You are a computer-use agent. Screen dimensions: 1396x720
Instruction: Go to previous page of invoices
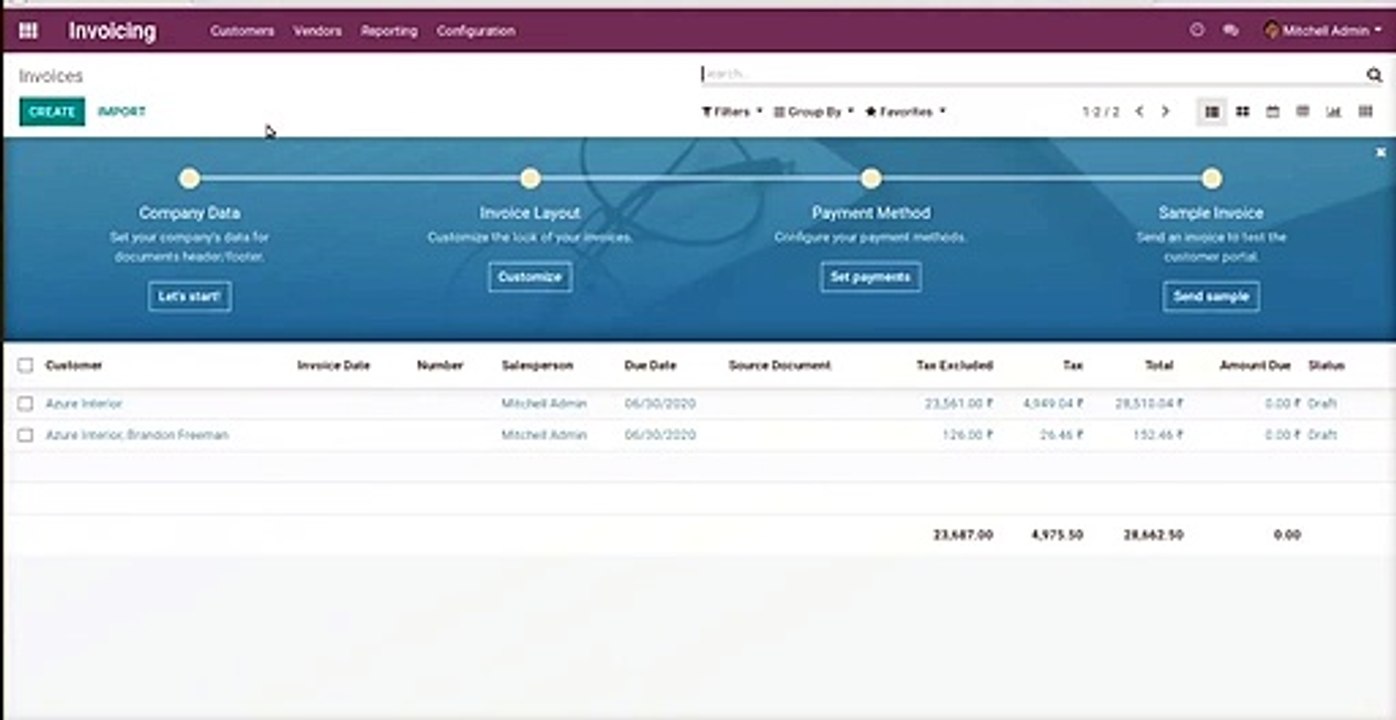click(1139, 112)
